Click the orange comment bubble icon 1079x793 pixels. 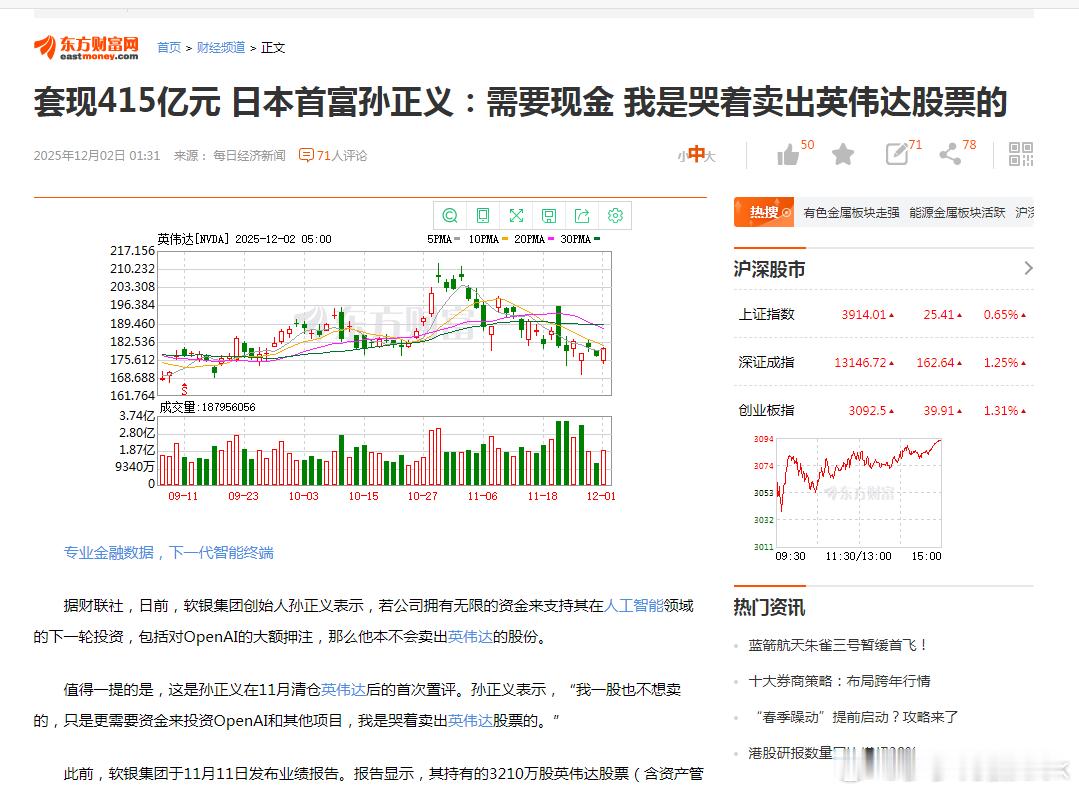(x=306, y=156)
